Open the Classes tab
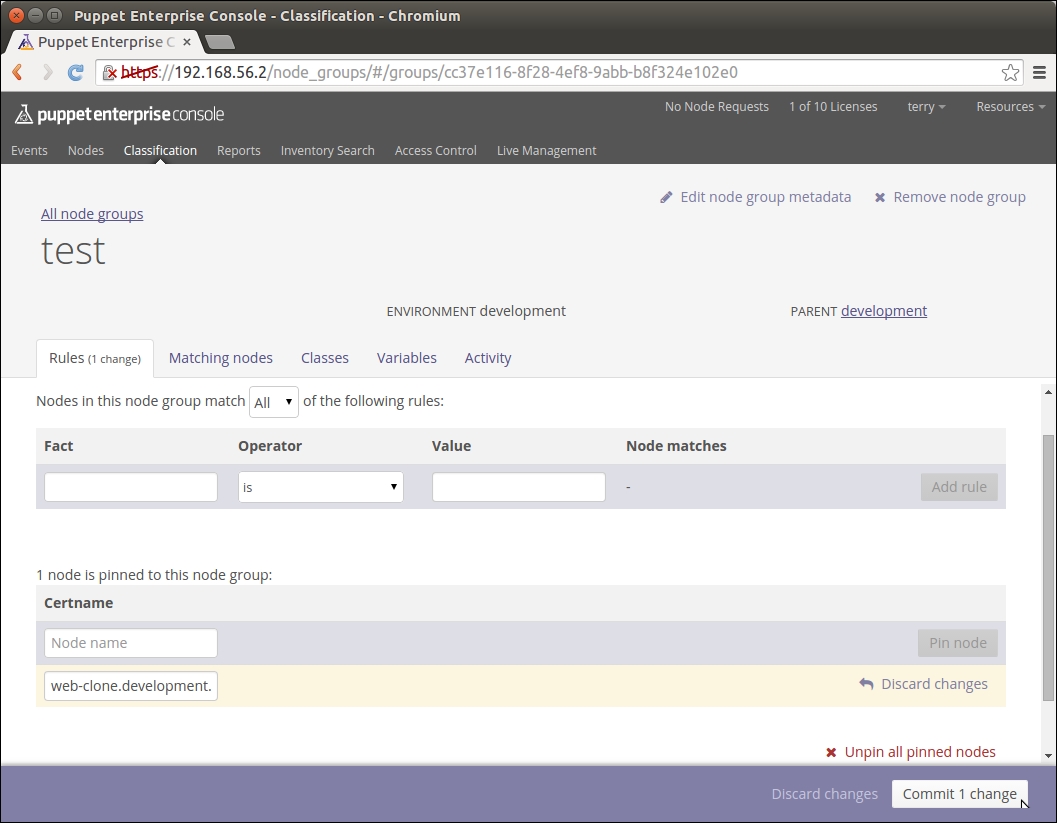Viewport: 1057px width, 823px height. click(325, 358)
